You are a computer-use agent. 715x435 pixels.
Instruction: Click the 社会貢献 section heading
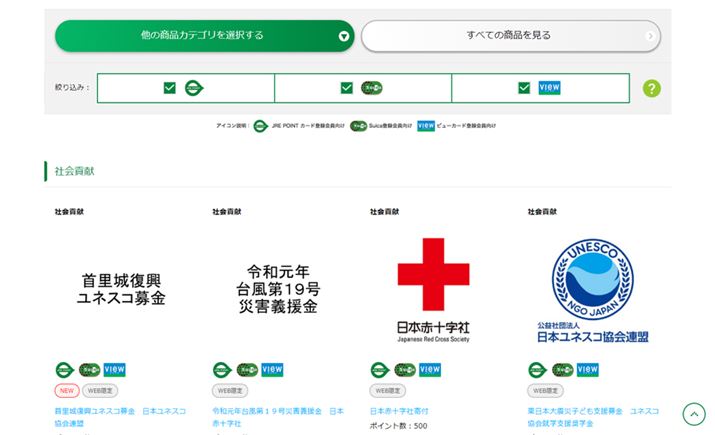[74, 171]
